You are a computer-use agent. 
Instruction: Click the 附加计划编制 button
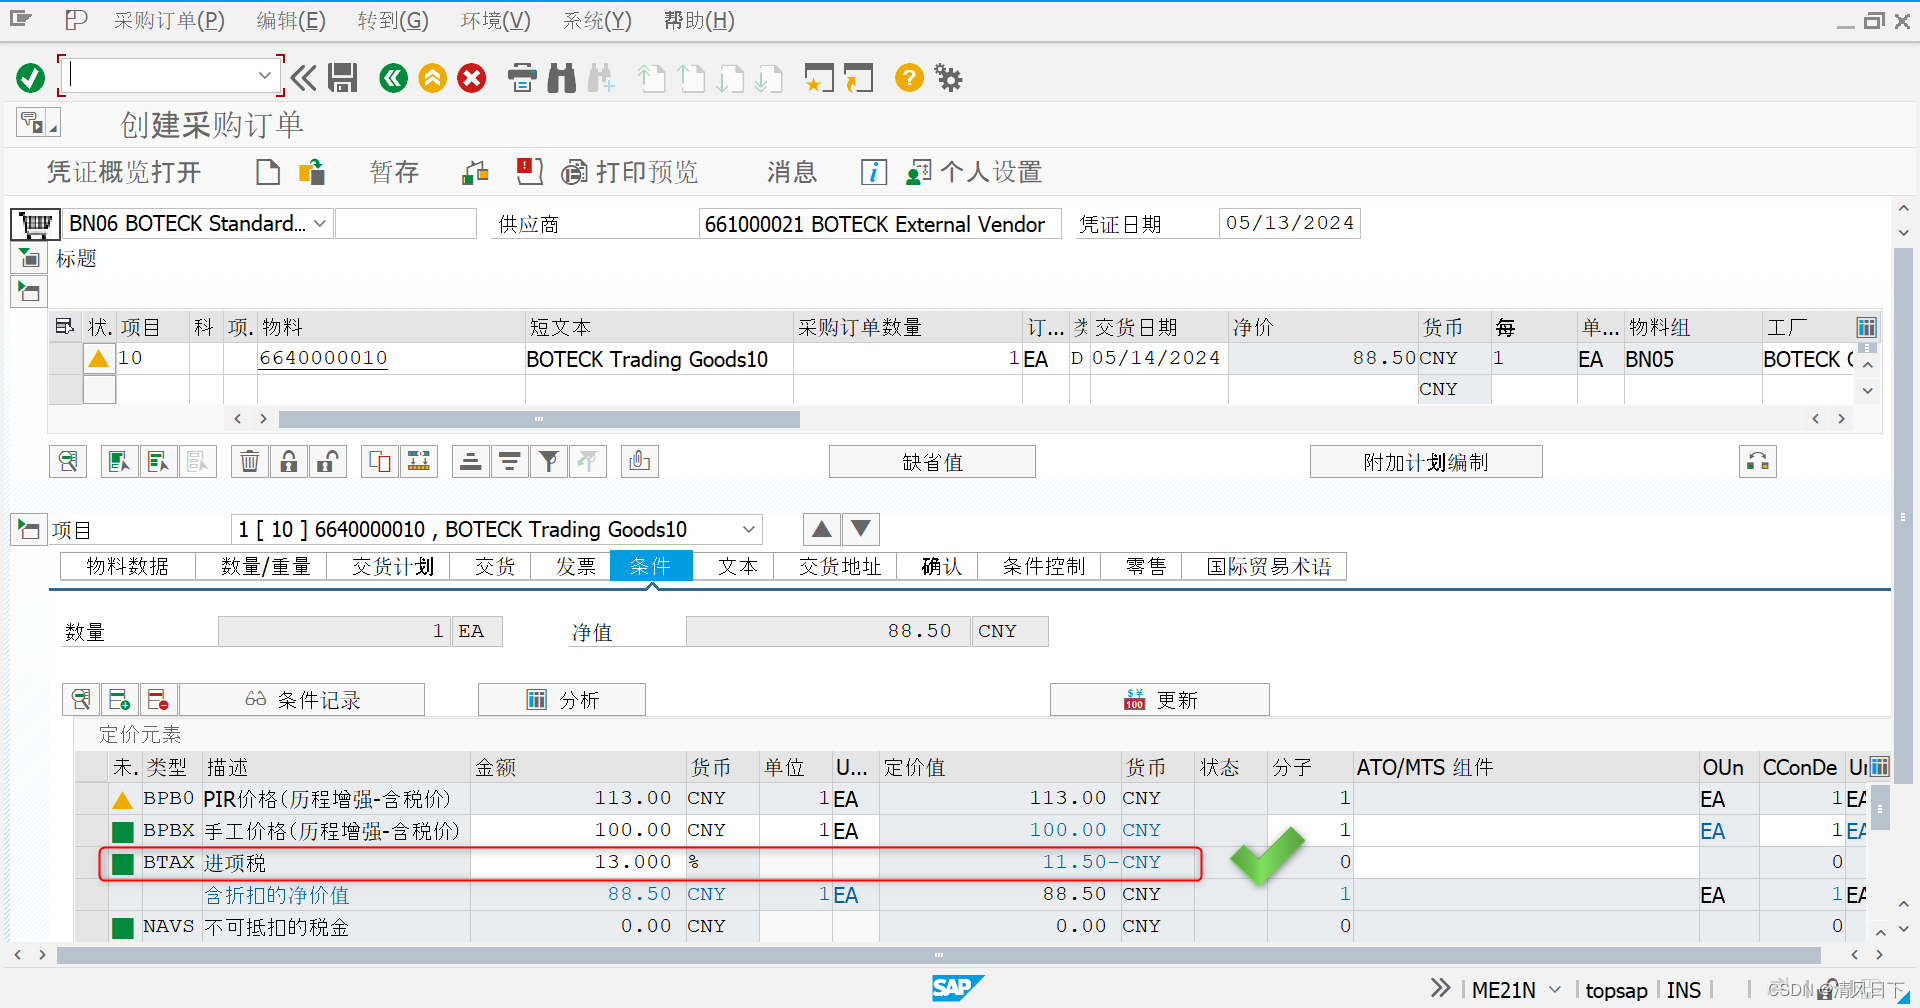1426,462
